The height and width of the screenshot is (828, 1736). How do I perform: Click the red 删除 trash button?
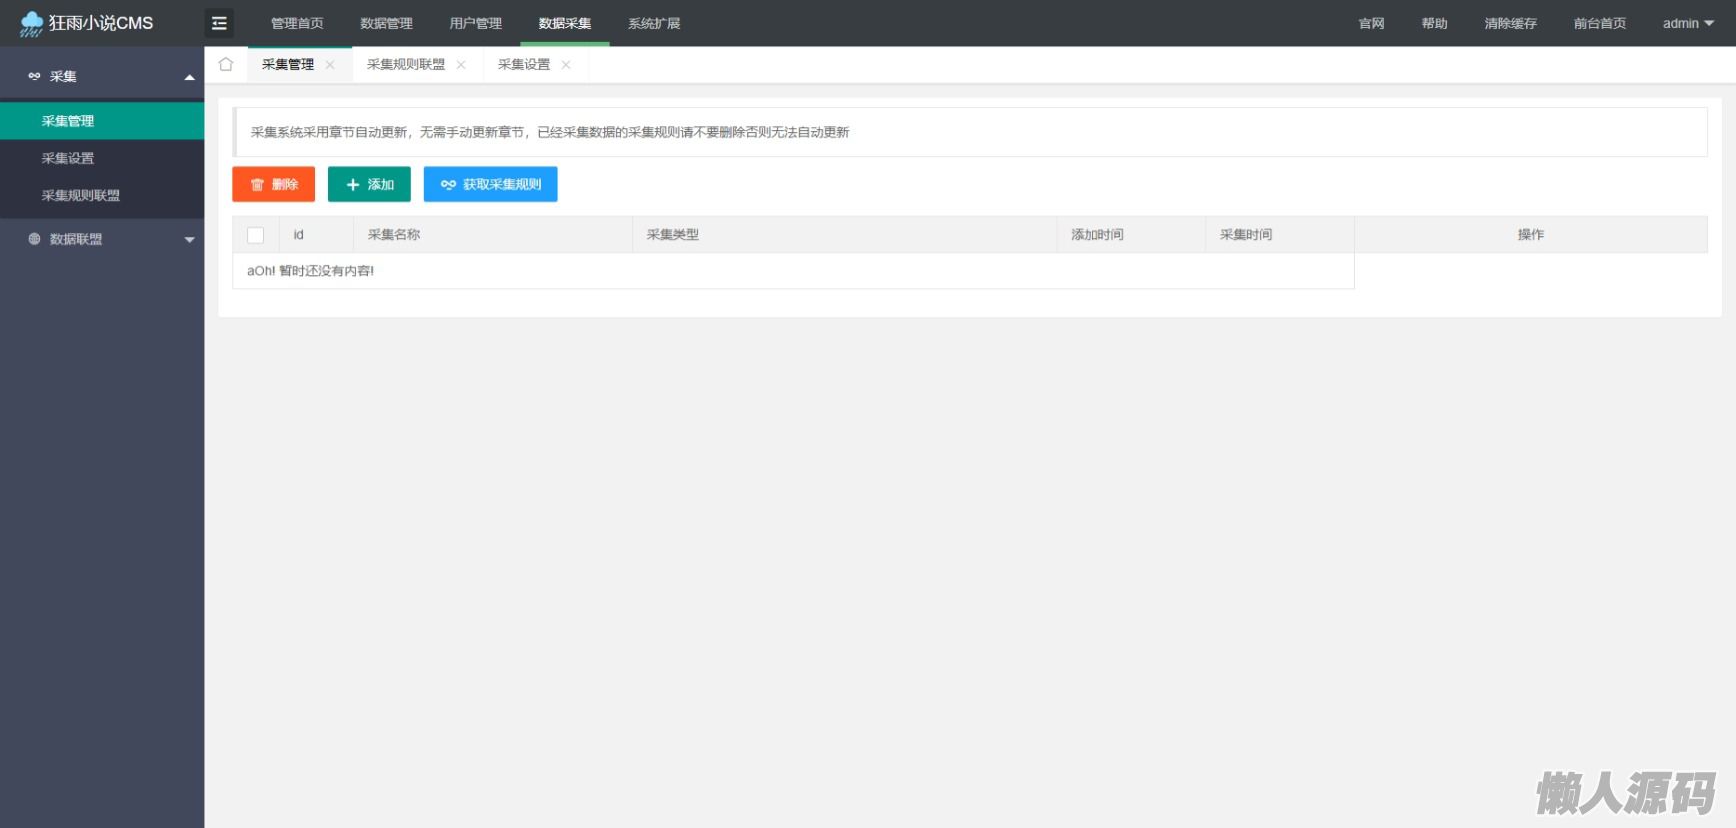[273, 184]
